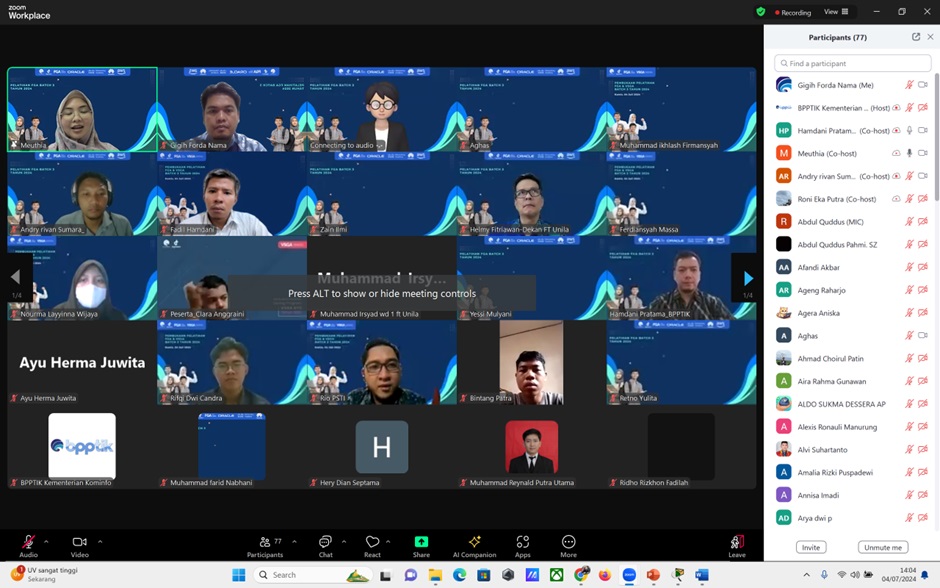Click the Unmute me button

pos(882,547)
